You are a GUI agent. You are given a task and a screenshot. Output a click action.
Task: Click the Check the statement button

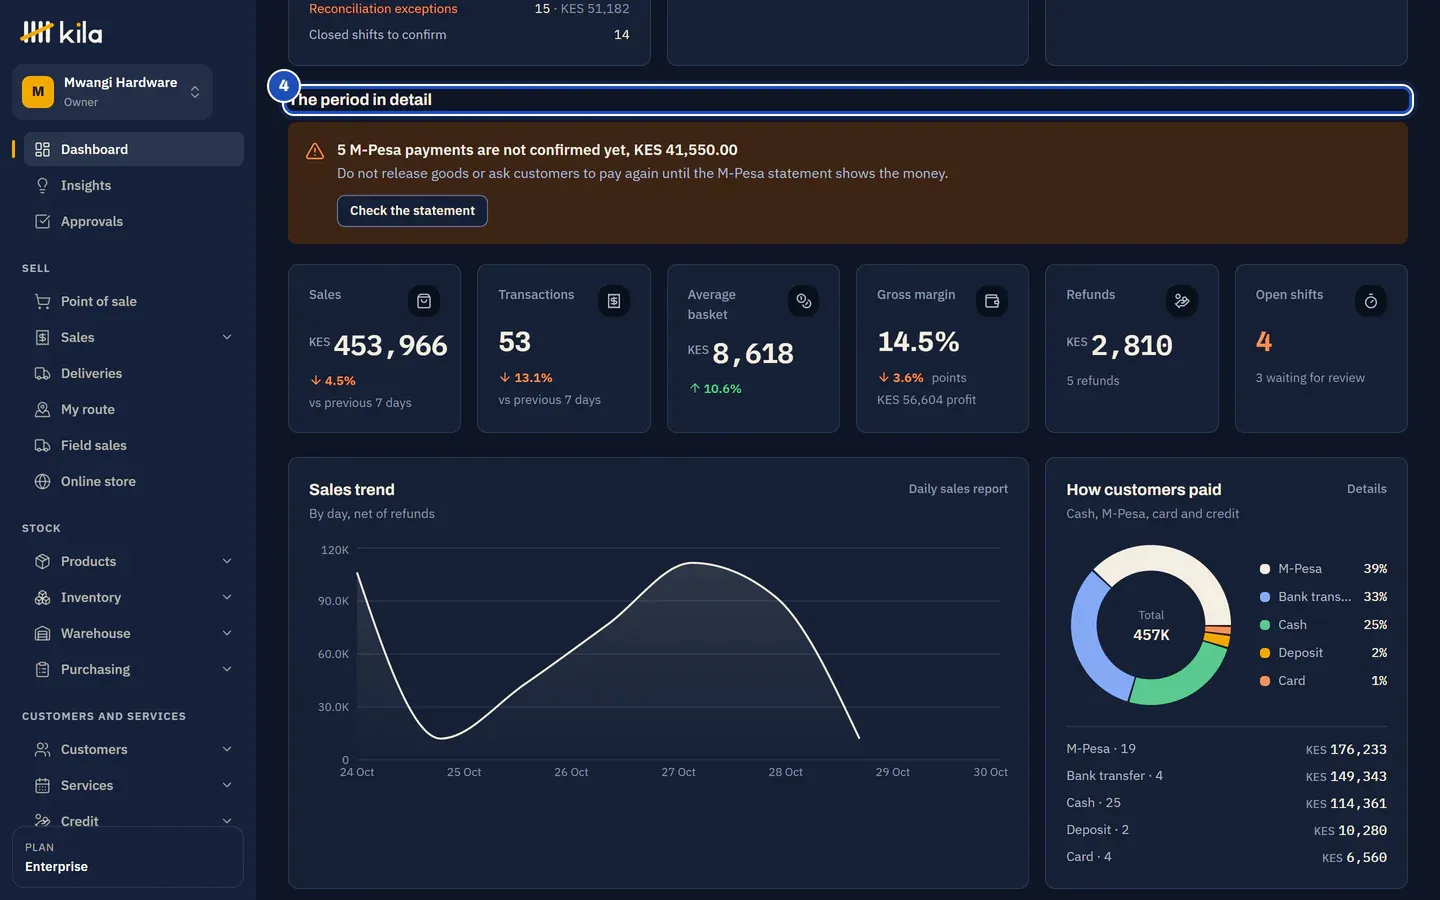(x=412, y=211)
